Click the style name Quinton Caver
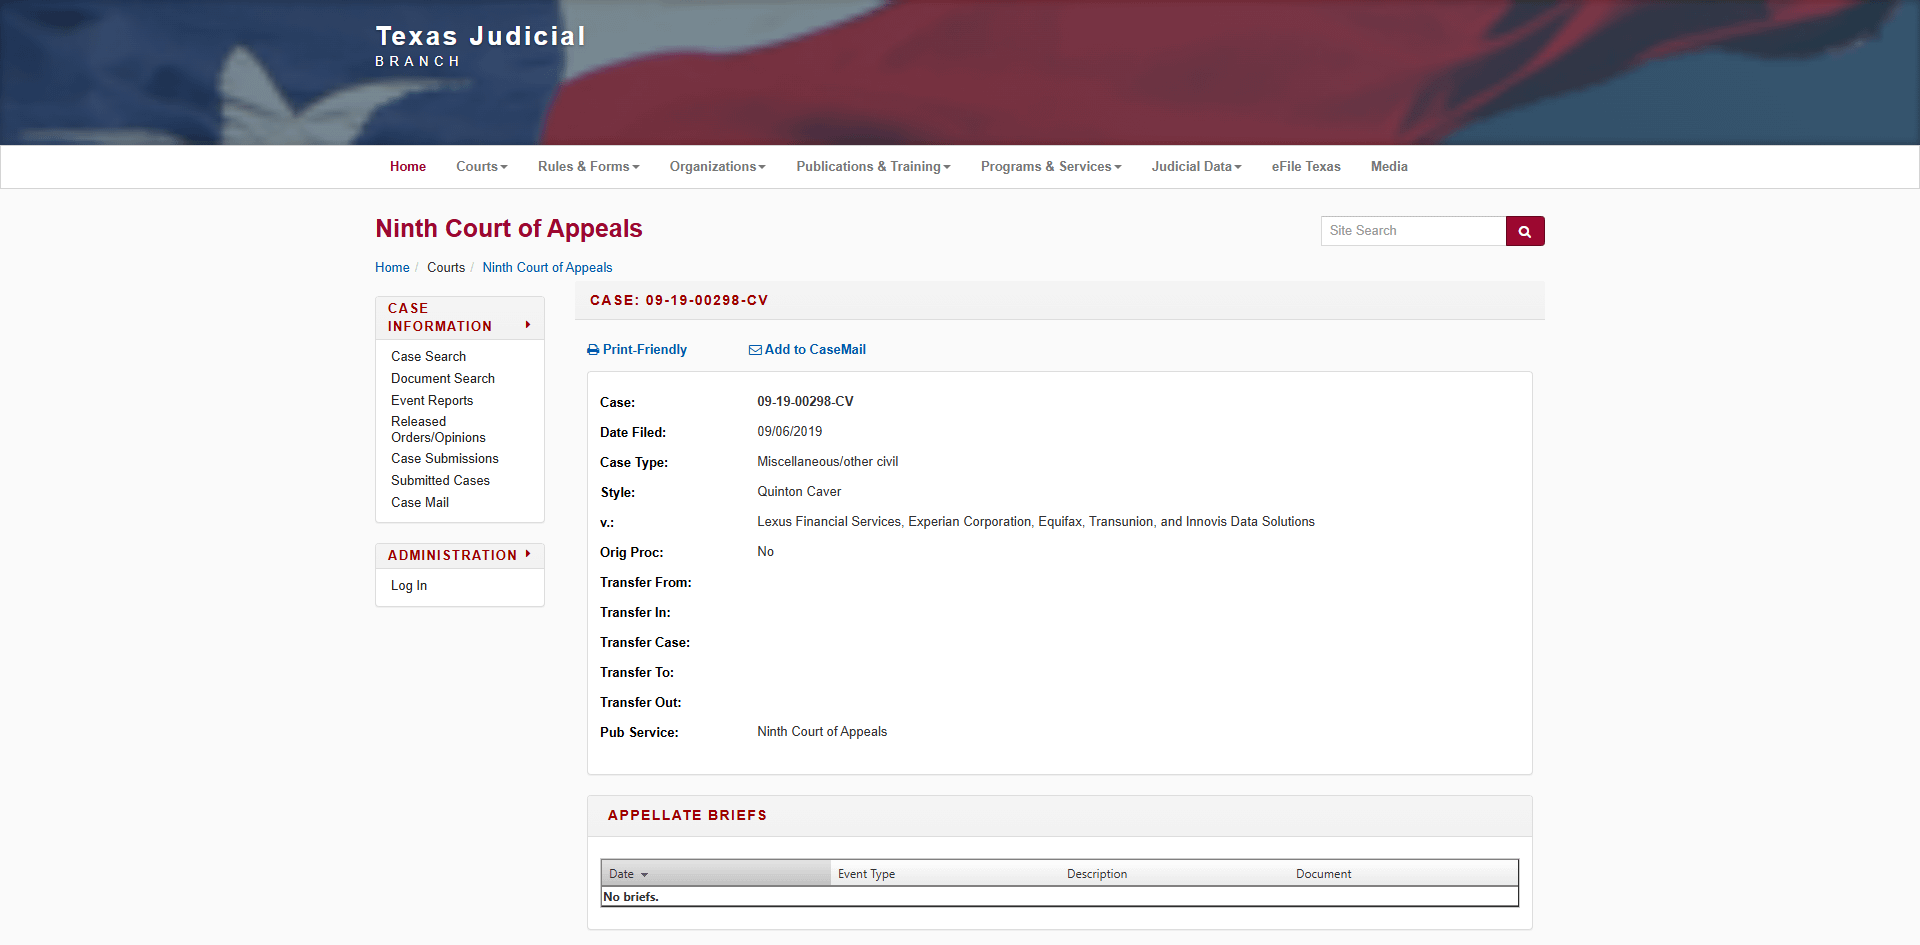1920x945 pixels. coord(799,492)
